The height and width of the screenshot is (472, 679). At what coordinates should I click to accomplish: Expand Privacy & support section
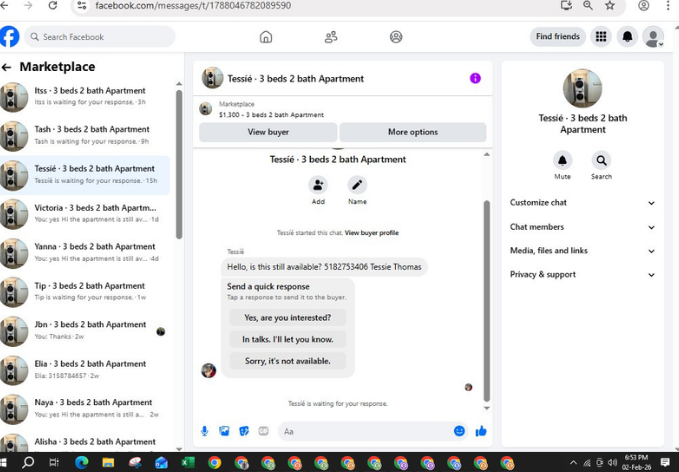582,275
